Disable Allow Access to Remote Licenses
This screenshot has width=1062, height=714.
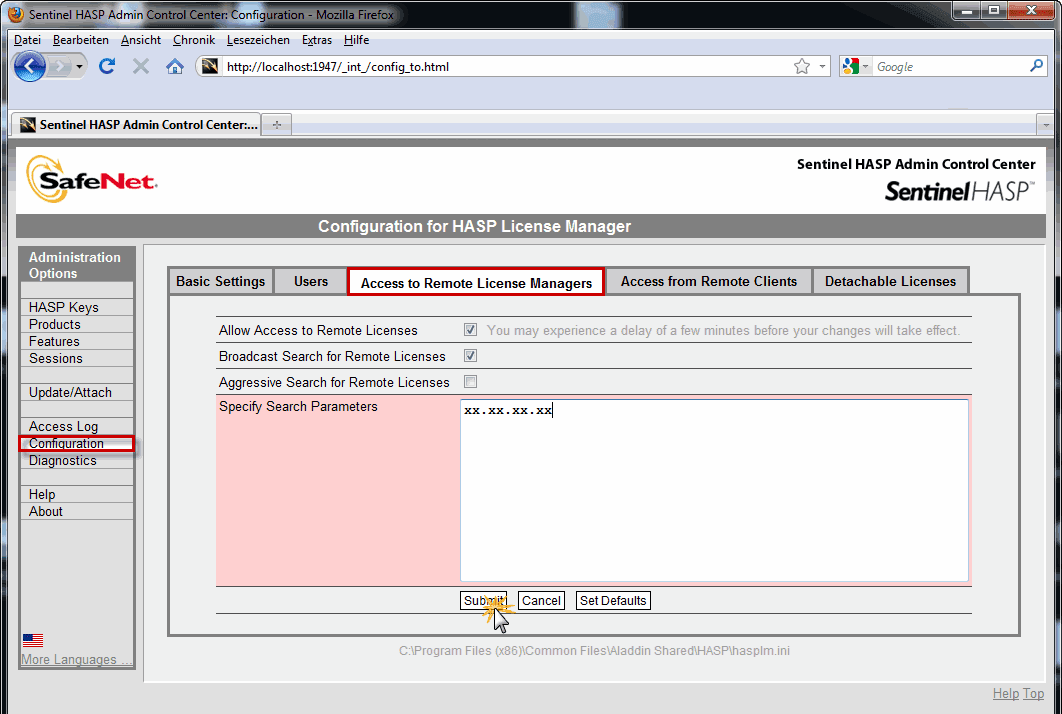point(469,330)
